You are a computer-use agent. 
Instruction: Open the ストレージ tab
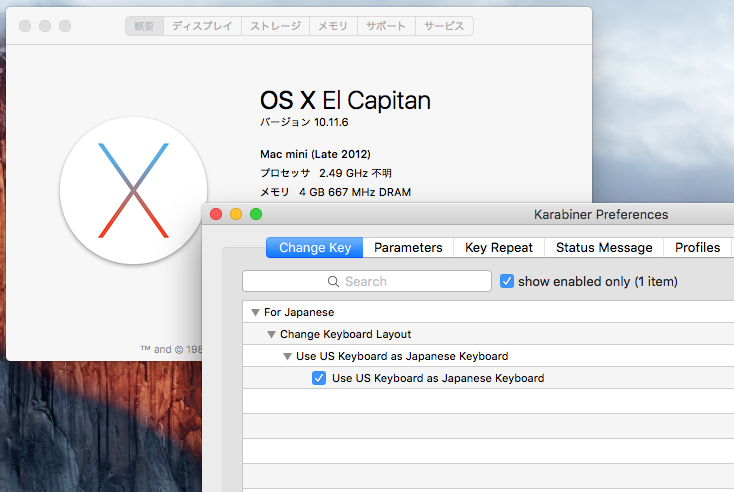point(275,26)
